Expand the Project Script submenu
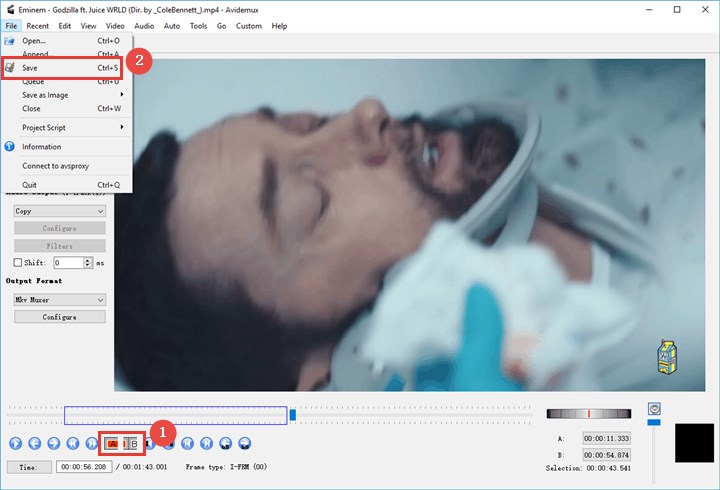This screenshot has height=490, width=720. [67, 128]
